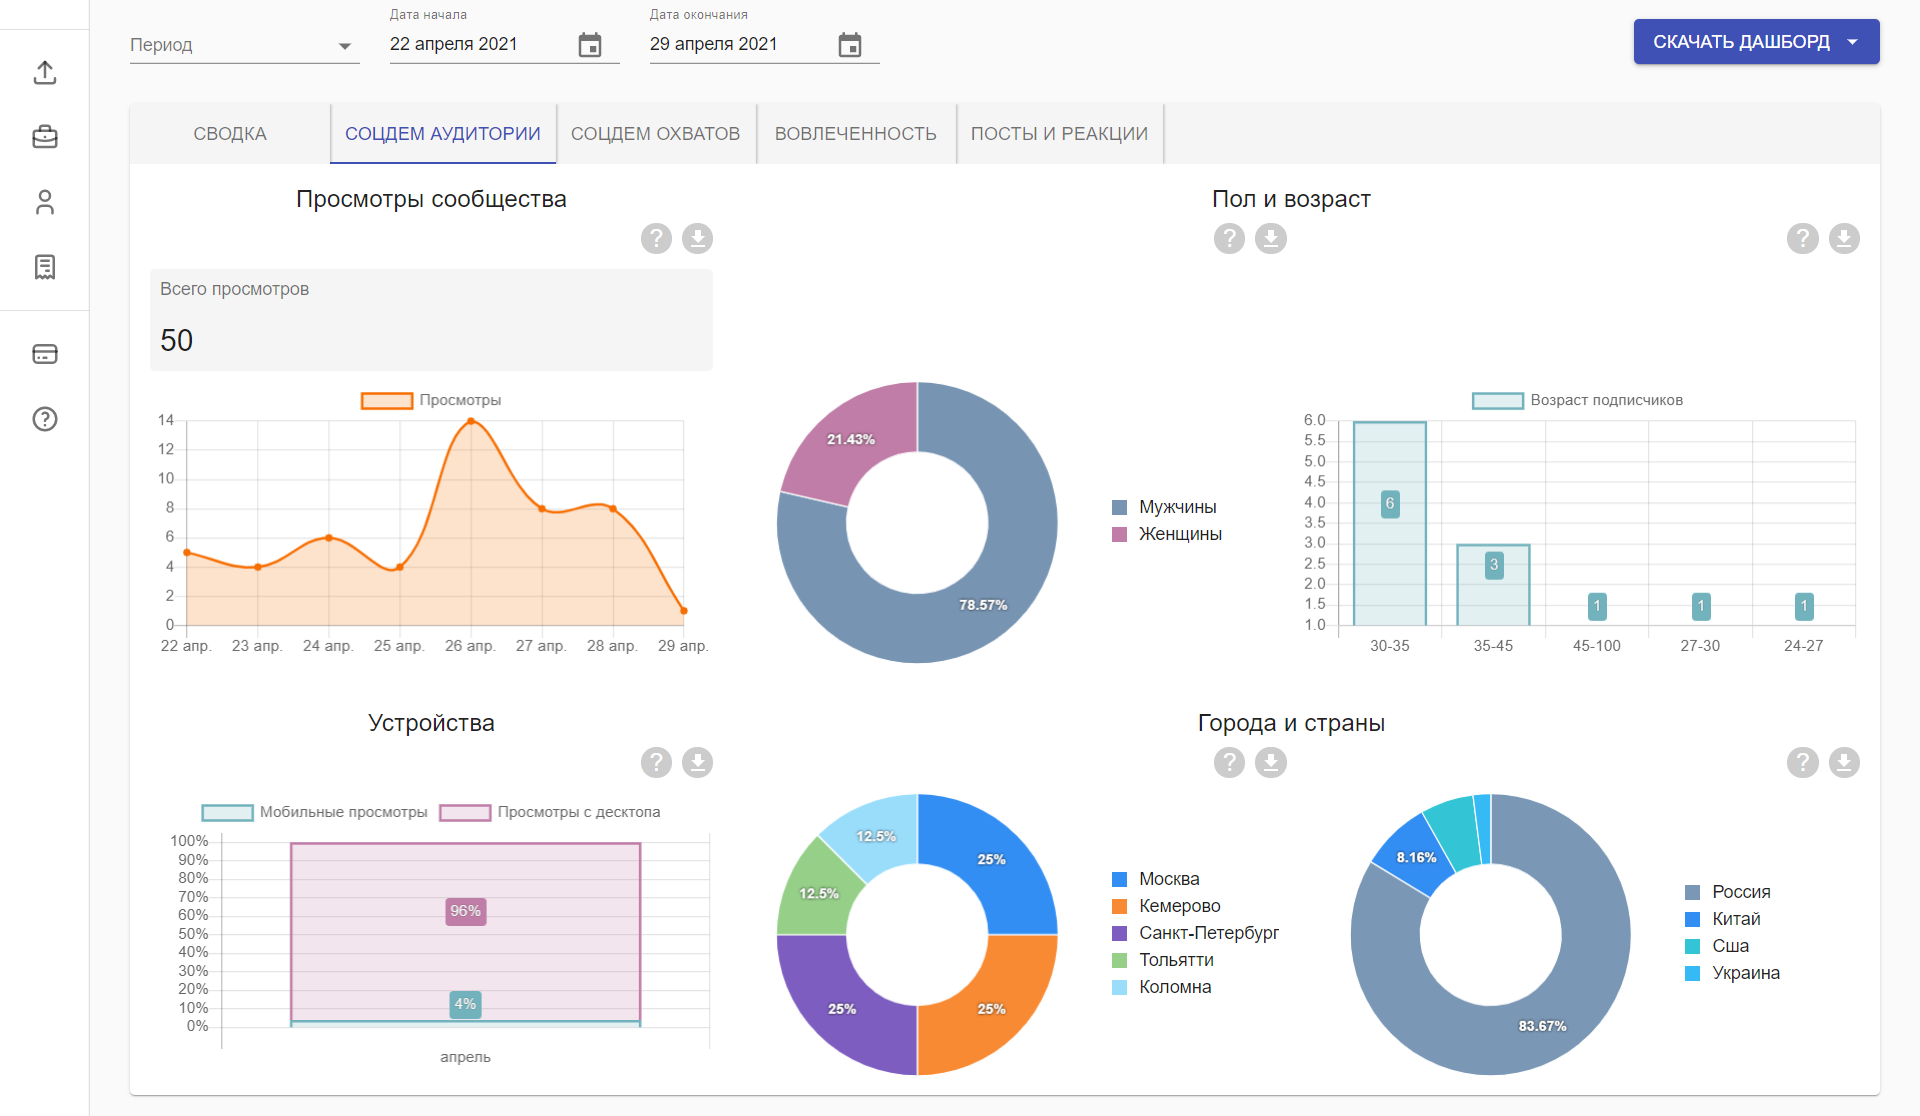Screen dimensions: 1920x1116
Task: Toggle Санкт-Петербург in the cities legend
Action: tap(1196, 933)
